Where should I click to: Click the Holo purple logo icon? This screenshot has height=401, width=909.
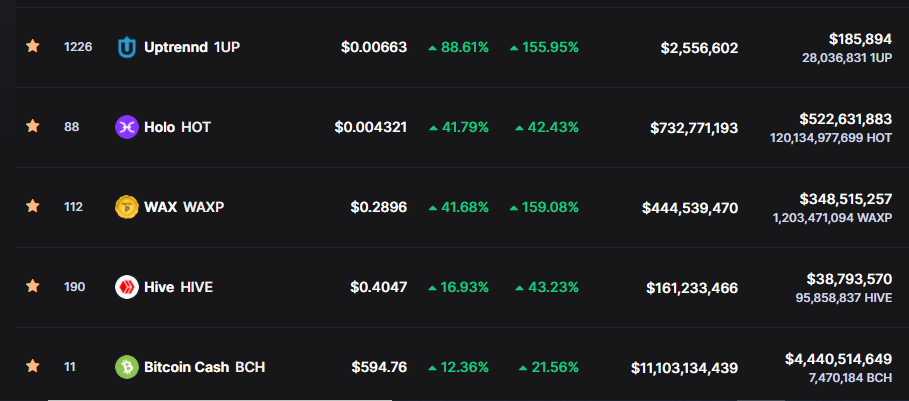coord(126,127)
